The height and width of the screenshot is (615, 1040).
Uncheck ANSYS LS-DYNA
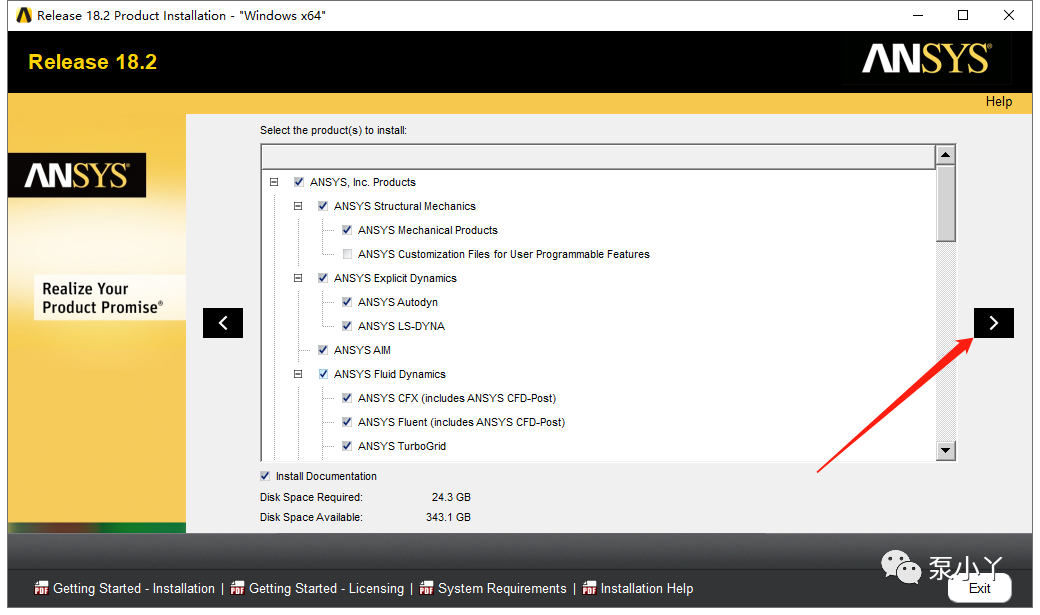click(x=347, y=326)
